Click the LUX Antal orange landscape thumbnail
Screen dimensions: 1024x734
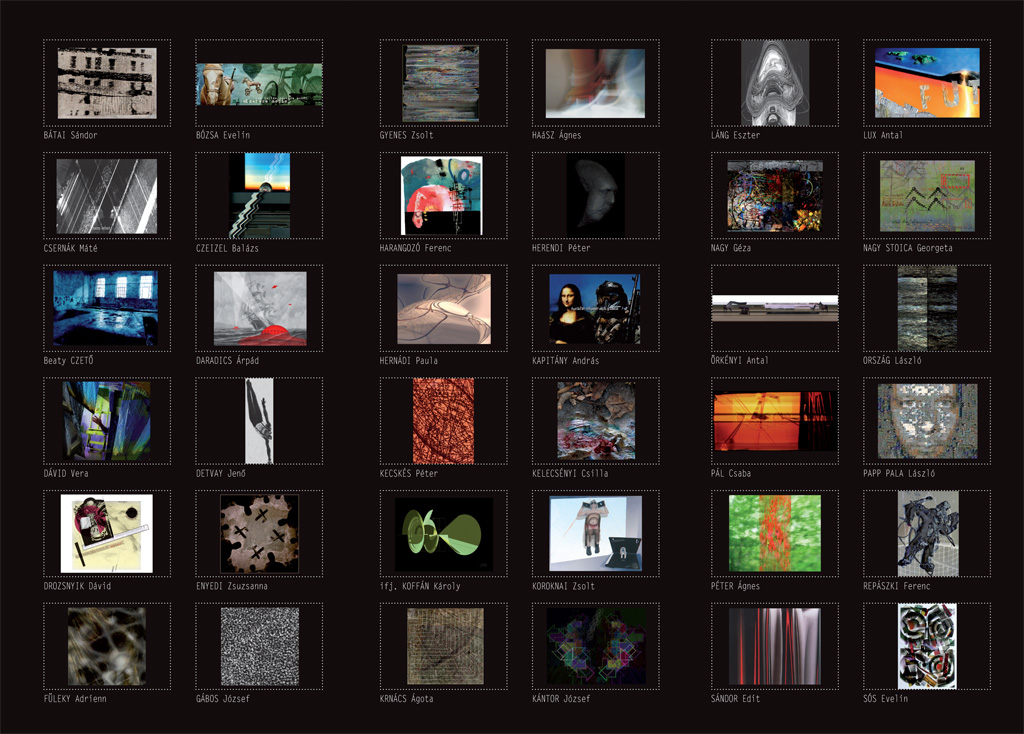tap(927, 83)
